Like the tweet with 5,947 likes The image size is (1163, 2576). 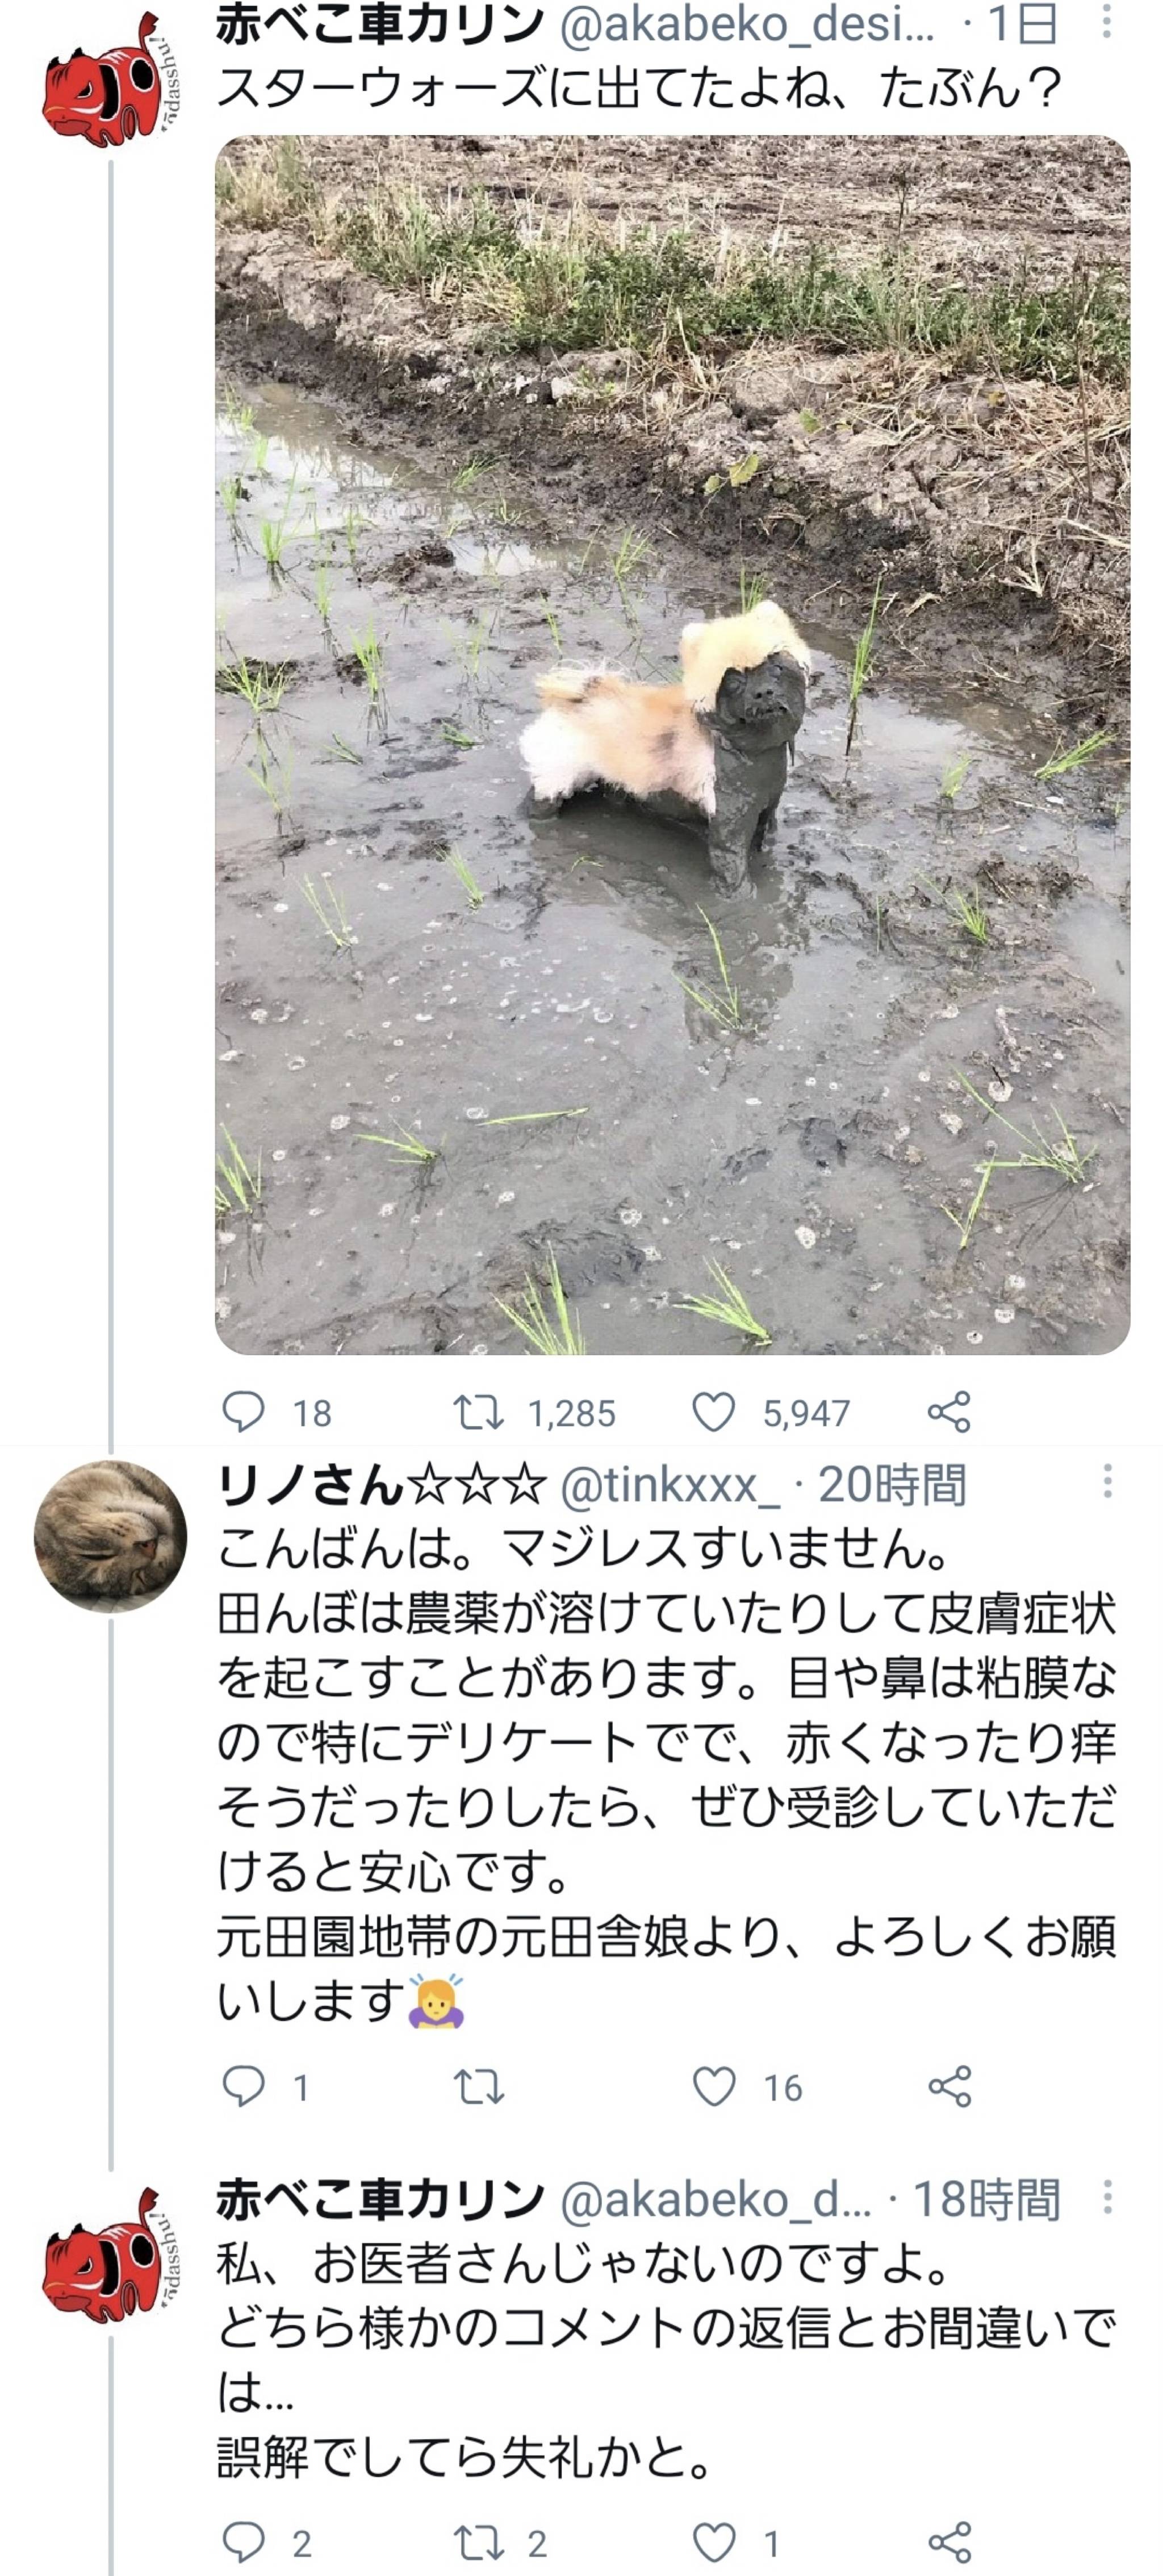713,1412
